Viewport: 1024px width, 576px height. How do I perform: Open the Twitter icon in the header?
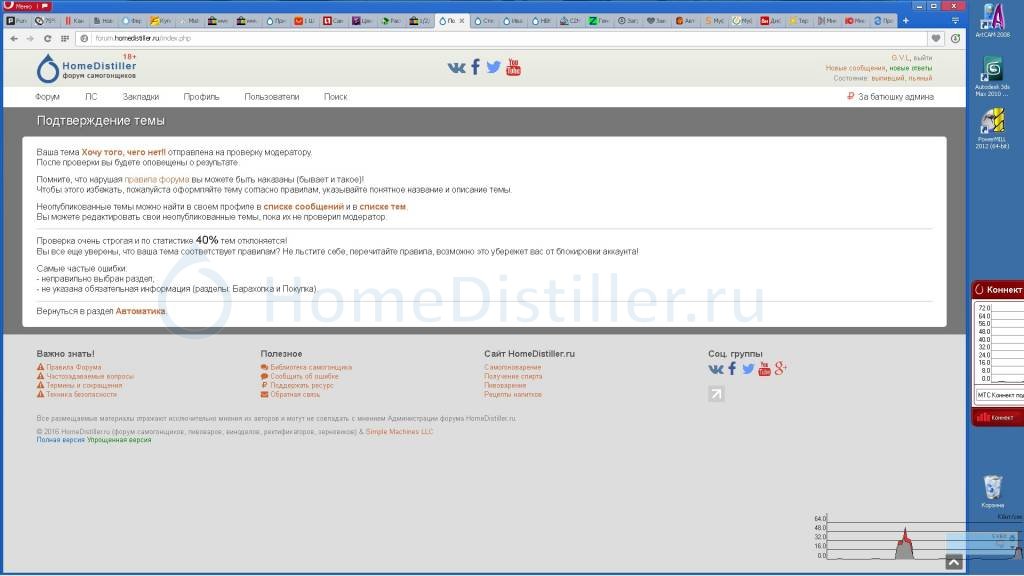click(x=494, y=67)
